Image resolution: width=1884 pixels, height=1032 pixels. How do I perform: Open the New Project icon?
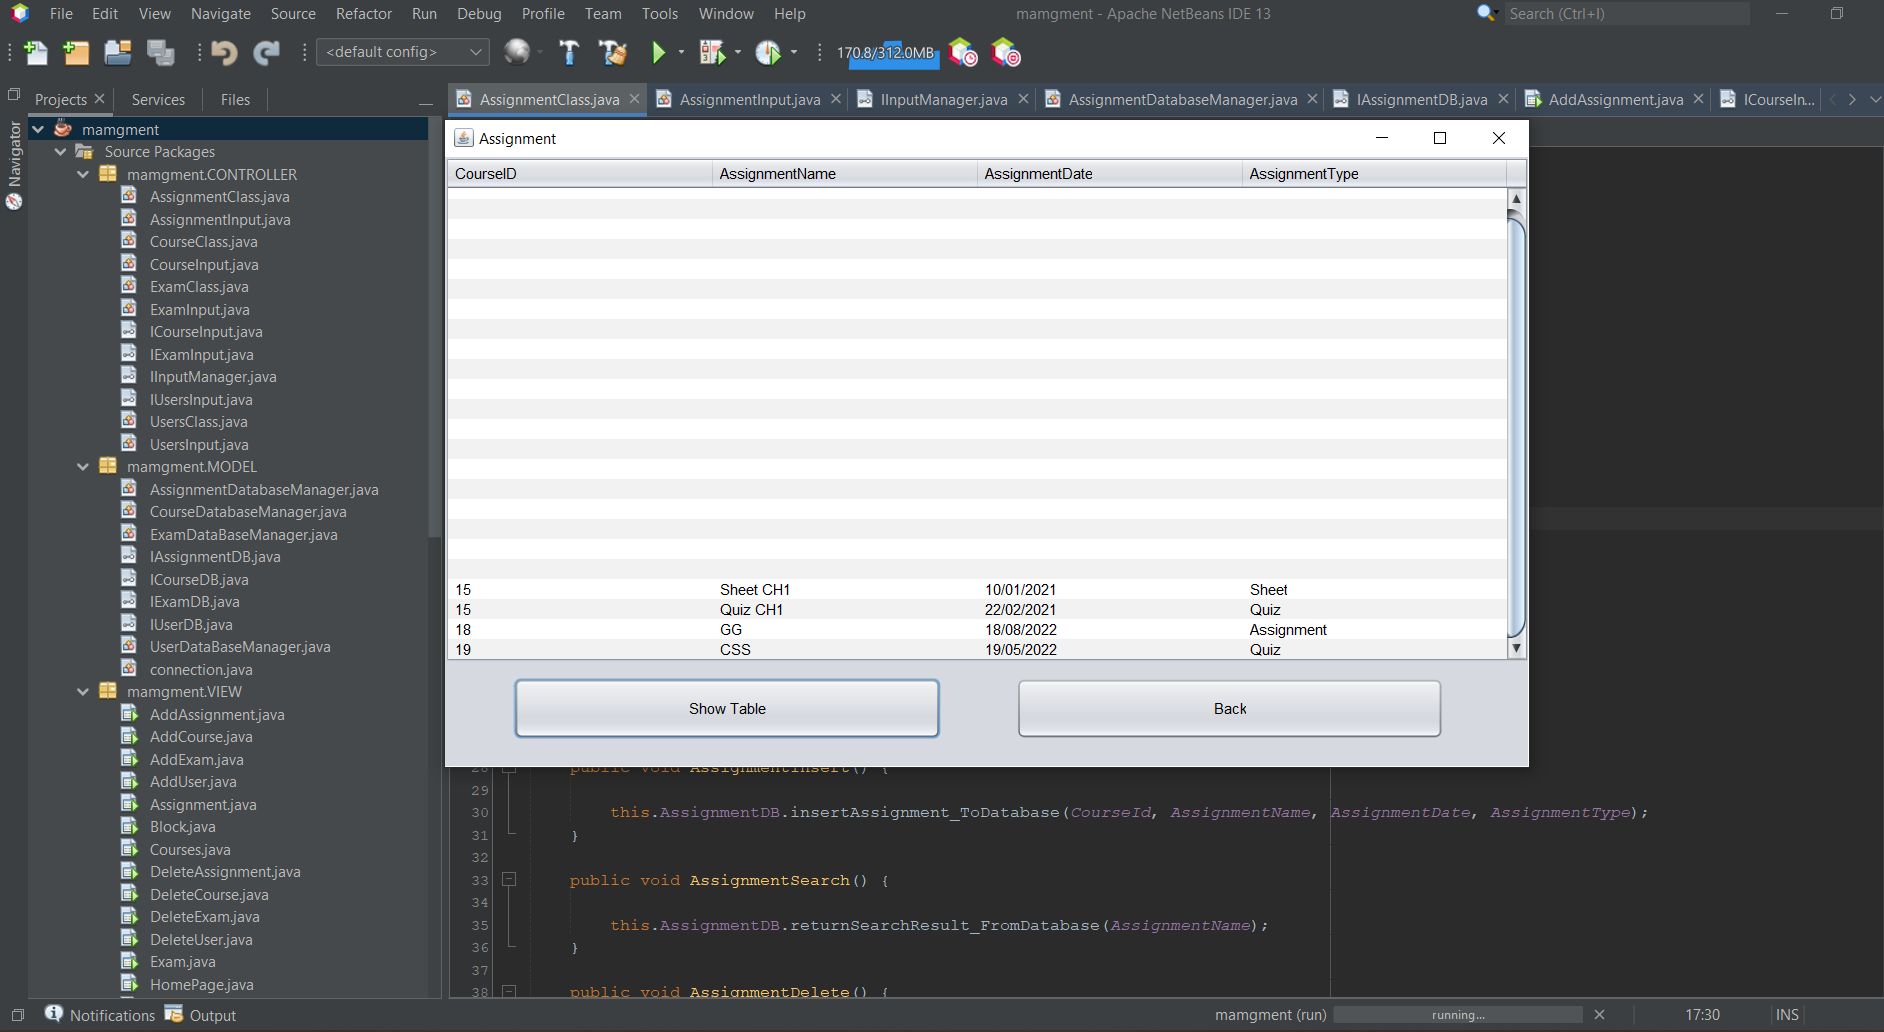76,52
